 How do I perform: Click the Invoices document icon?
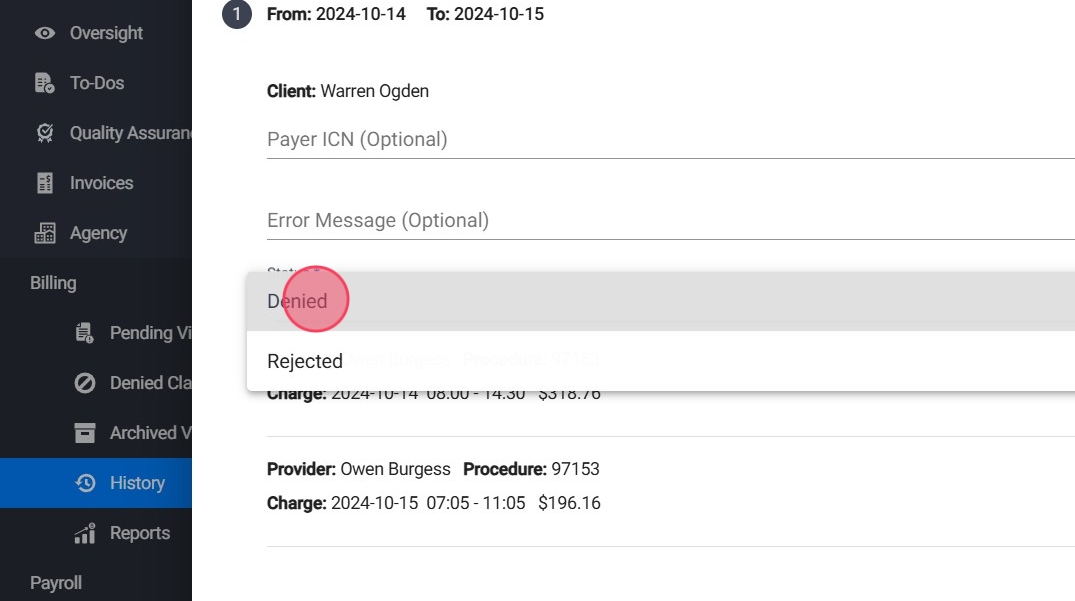[44, 183]
